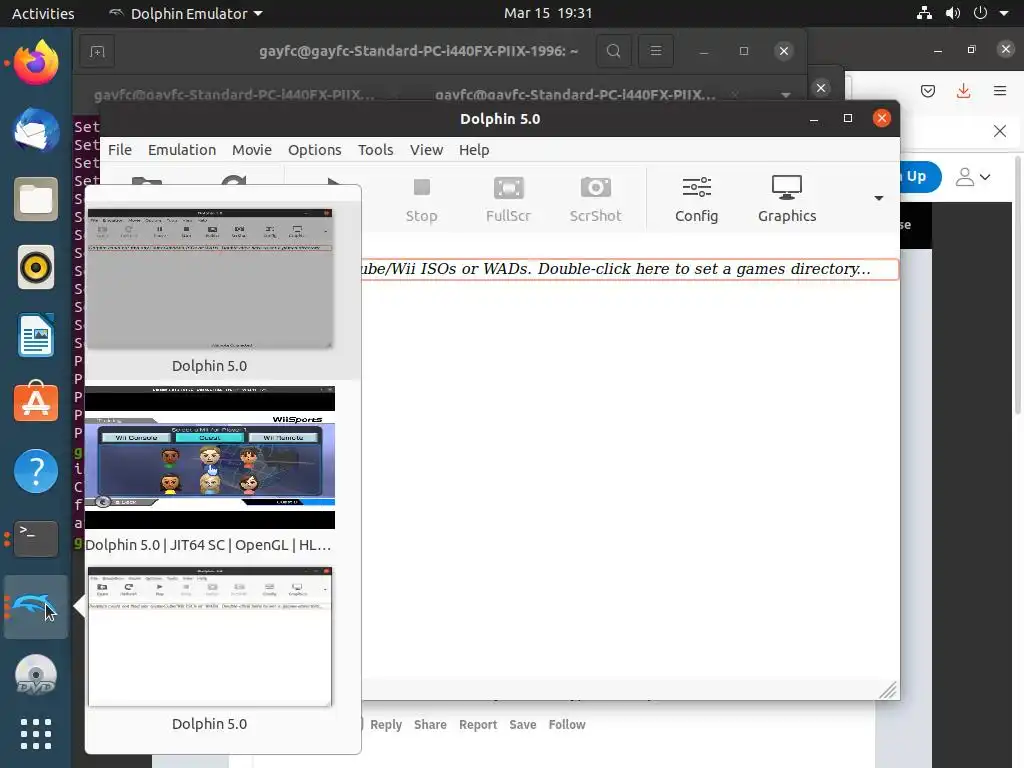Open Ubuntu Software from the dock
Image resolution: width=1024 pixels, height=768 pixels.
click(x=36, y=402)
